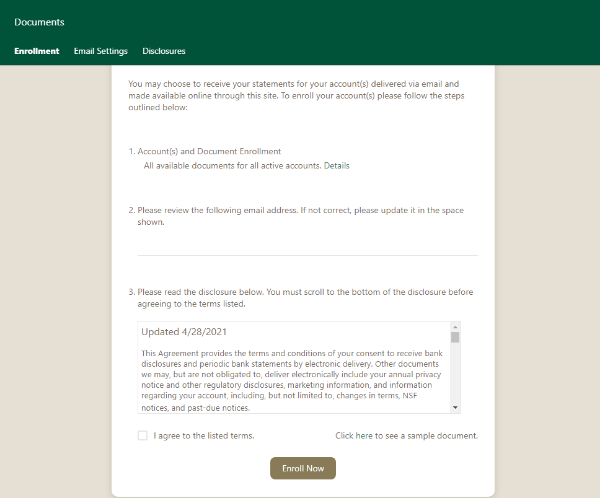The height and width of the screenshot is (498, 600).
Task: Click the 'Please read the disclosure below' step
Action: (x=305, y=298)
